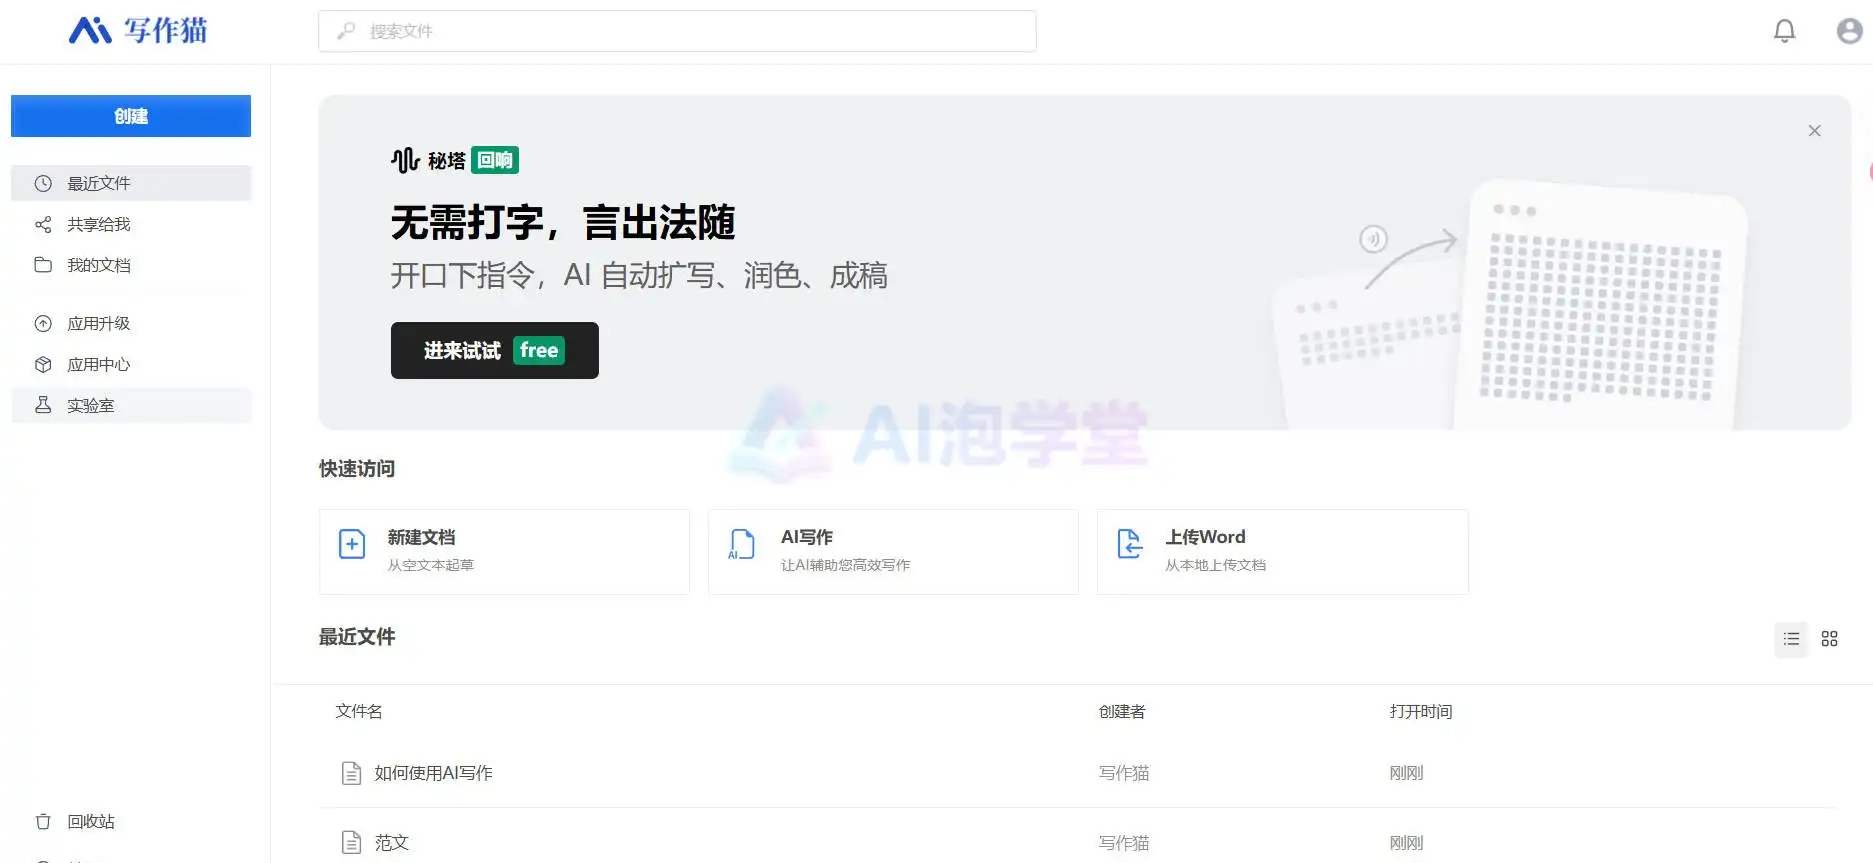Click the trash icon beside 回收站
This screenshot has height=863, width=1873.
pyautogui.click(x=43, y=821)
